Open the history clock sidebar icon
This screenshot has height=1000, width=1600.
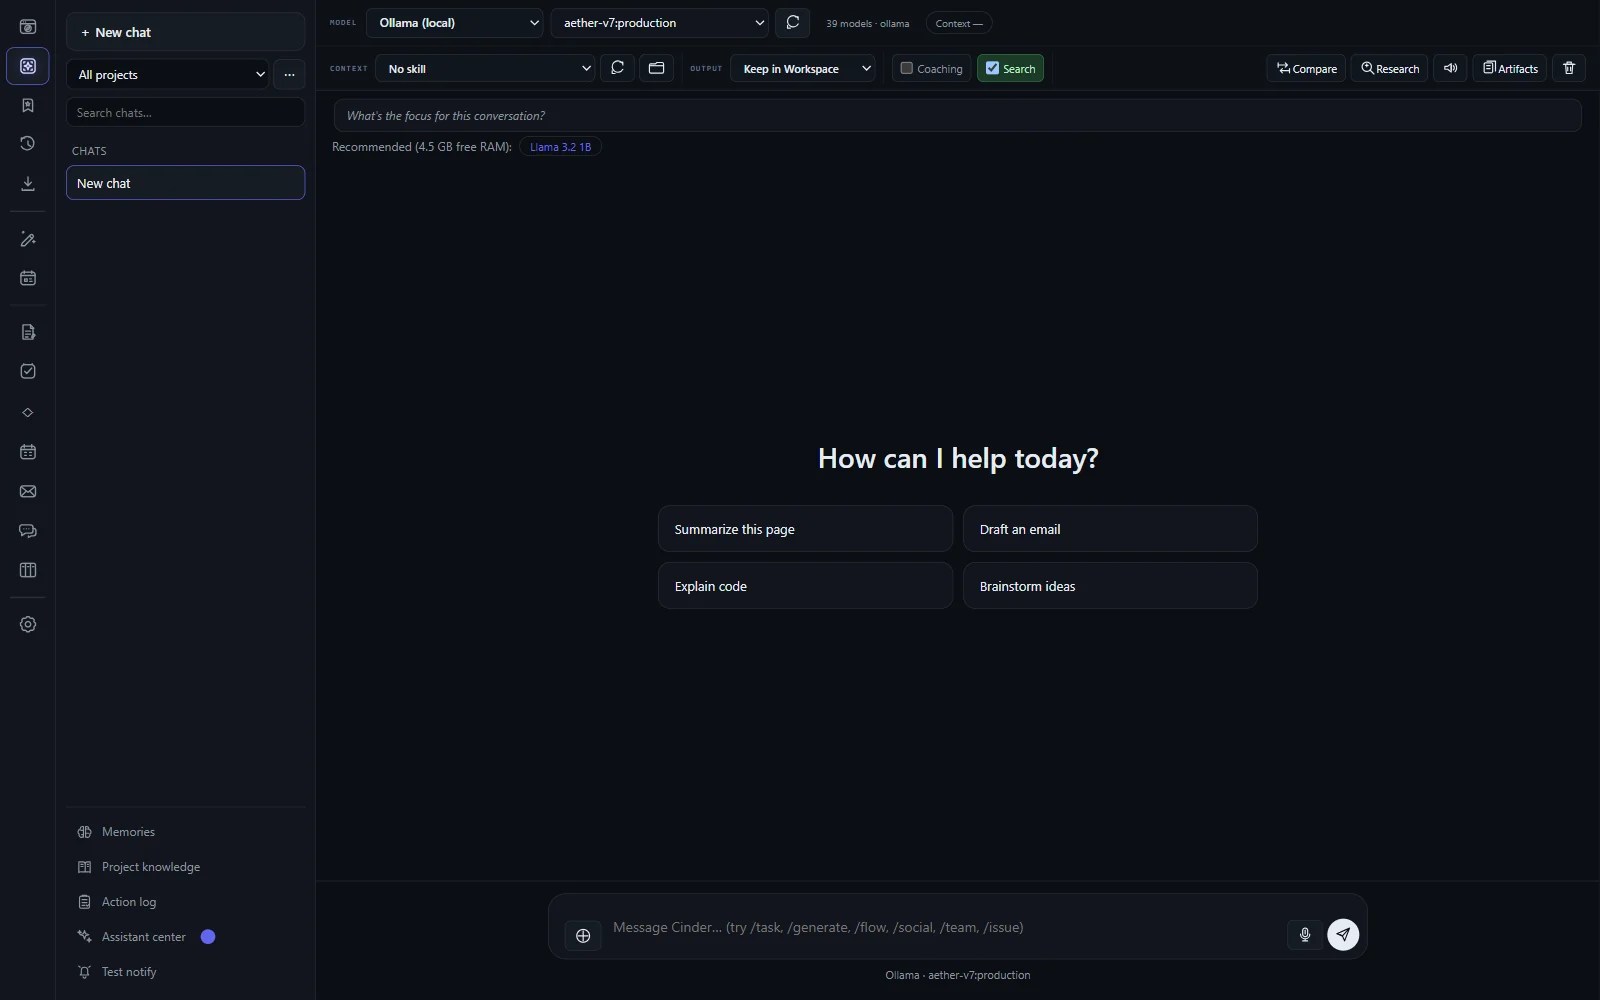[x=28, y=144]
